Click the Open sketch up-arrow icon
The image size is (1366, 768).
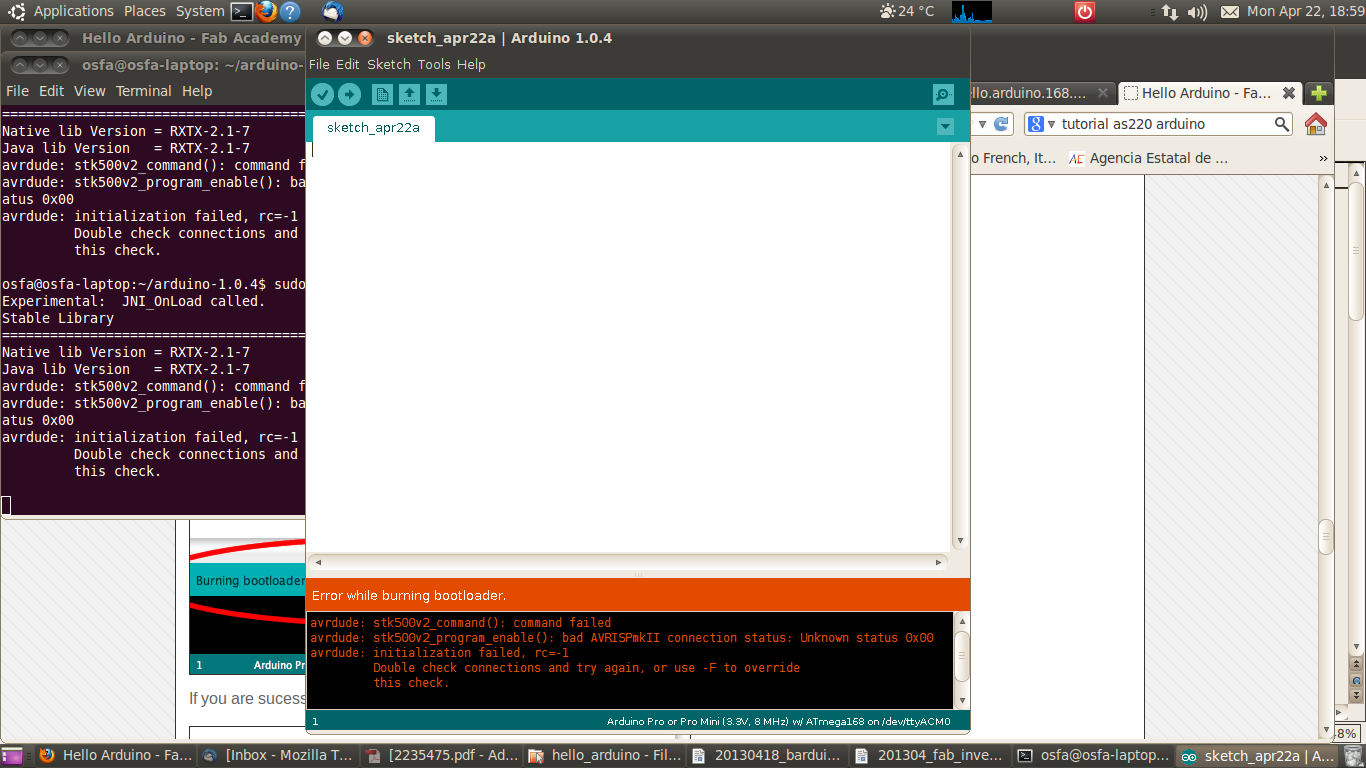coord(409,94)
